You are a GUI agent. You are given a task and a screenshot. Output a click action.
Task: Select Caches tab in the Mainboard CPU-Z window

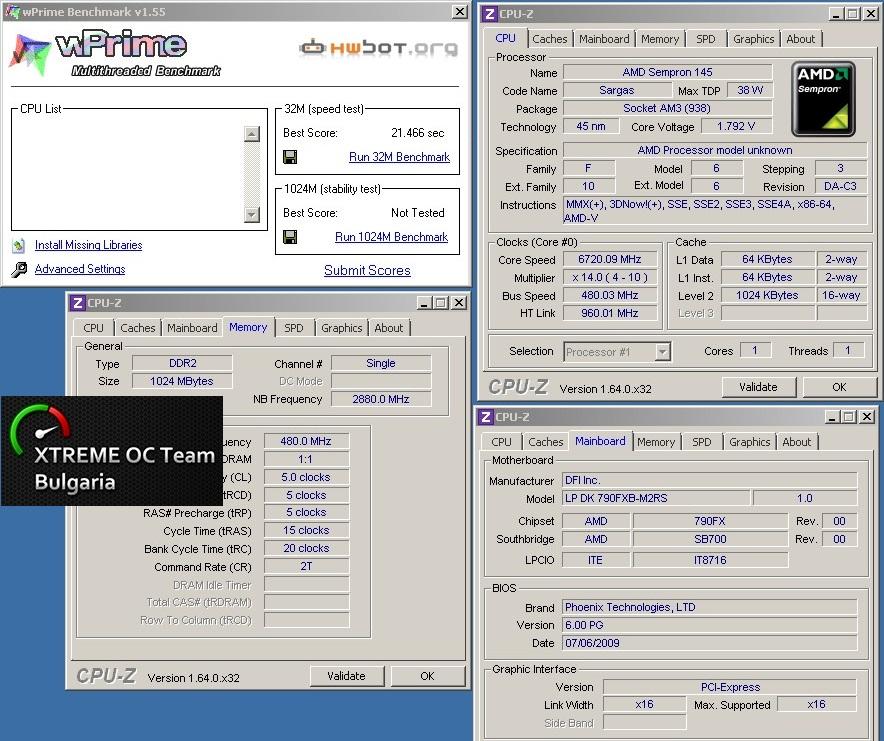546,442
